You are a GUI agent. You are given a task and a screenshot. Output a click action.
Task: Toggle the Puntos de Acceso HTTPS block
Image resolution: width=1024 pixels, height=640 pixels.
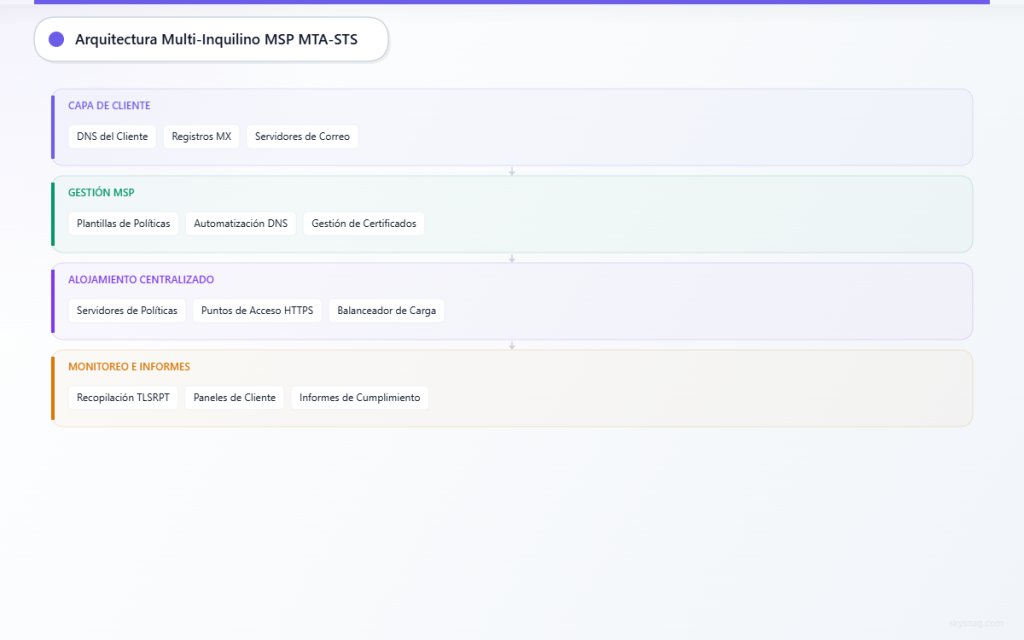pos(256,310)
